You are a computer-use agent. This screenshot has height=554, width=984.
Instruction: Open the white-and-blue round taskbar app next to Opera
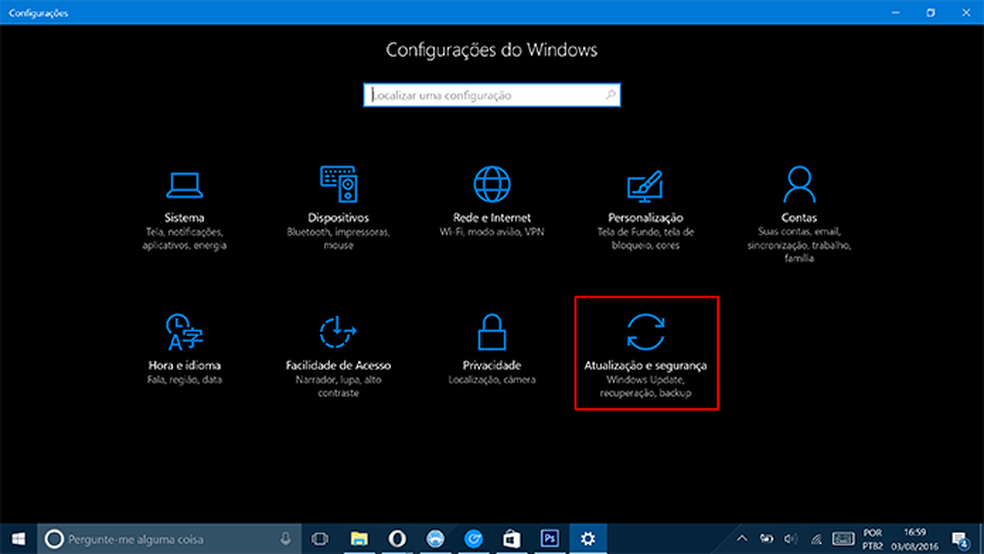click(435, 539)
